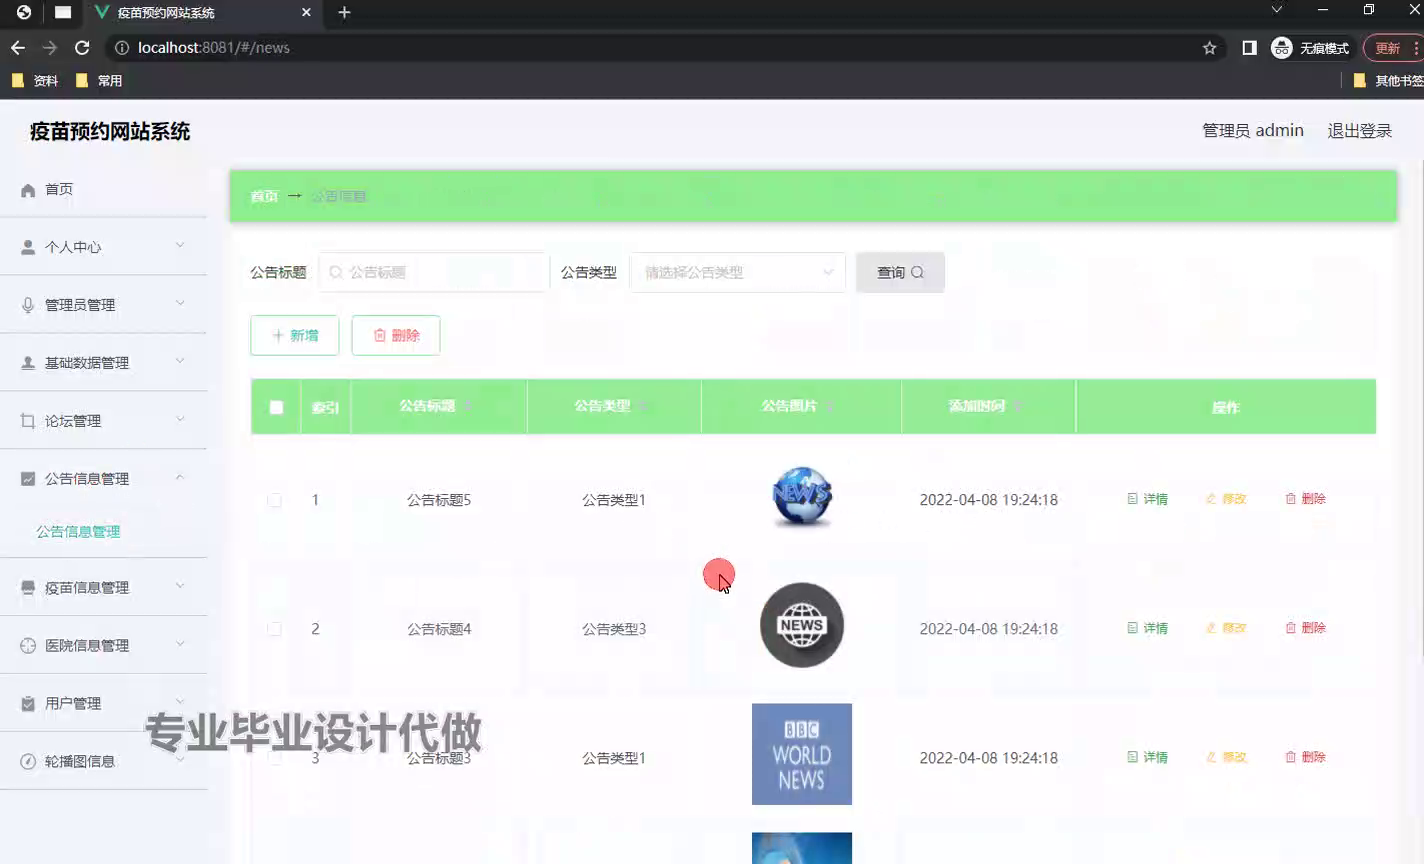Click 删除 batch delete button
This screenshot has height=864, width=1424.
coord(396,335)
